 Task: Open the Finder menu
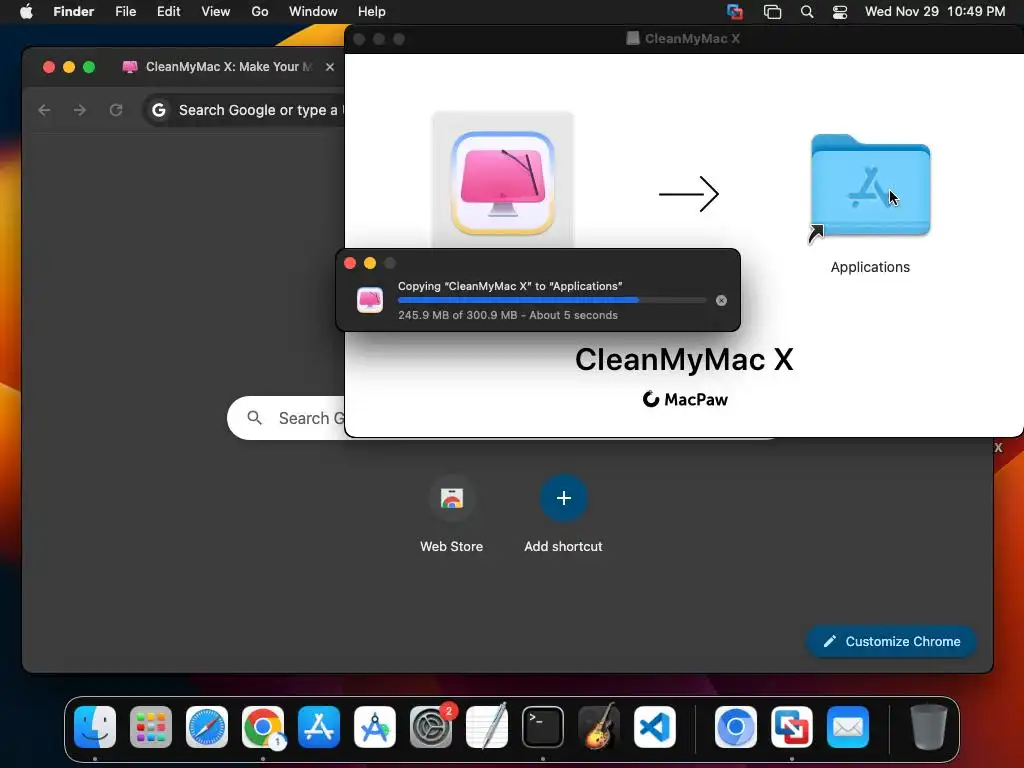tap(74, 12)
